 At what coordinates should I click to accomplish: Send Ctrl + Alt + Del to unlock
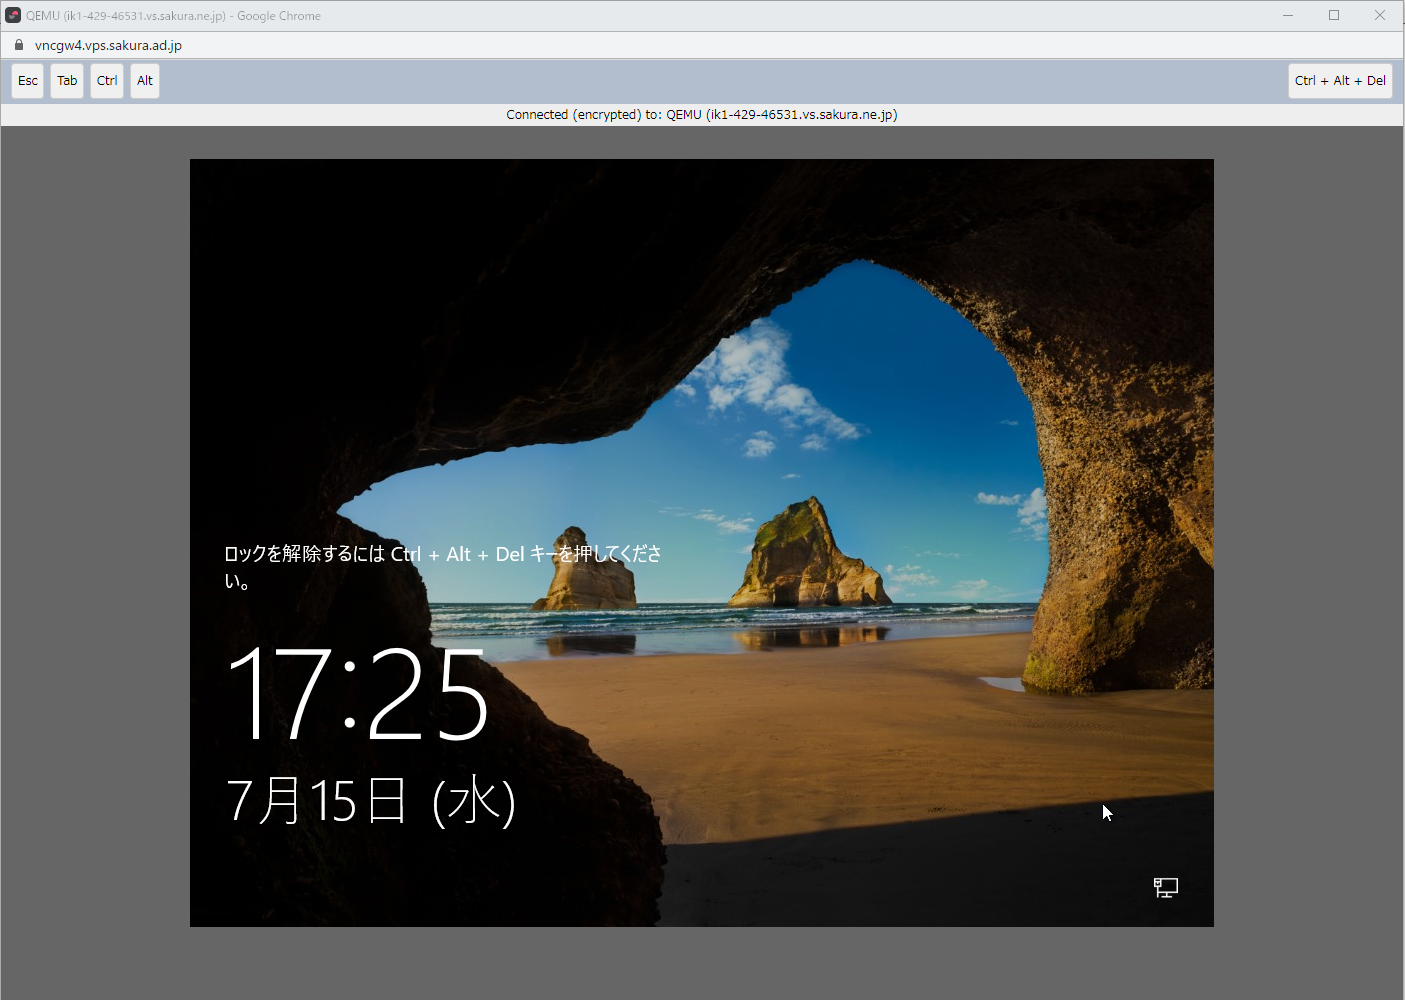pos(1339,81)
